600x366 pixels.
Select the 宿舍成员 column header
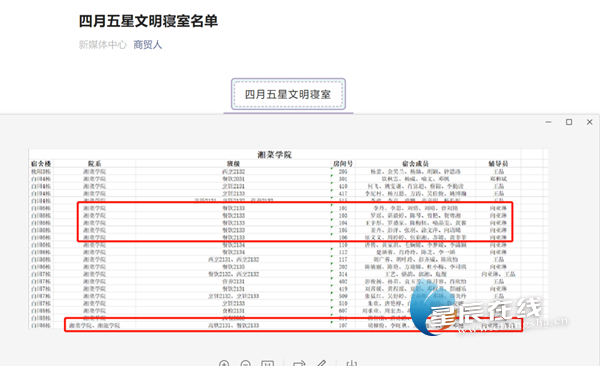coord(415,163)
